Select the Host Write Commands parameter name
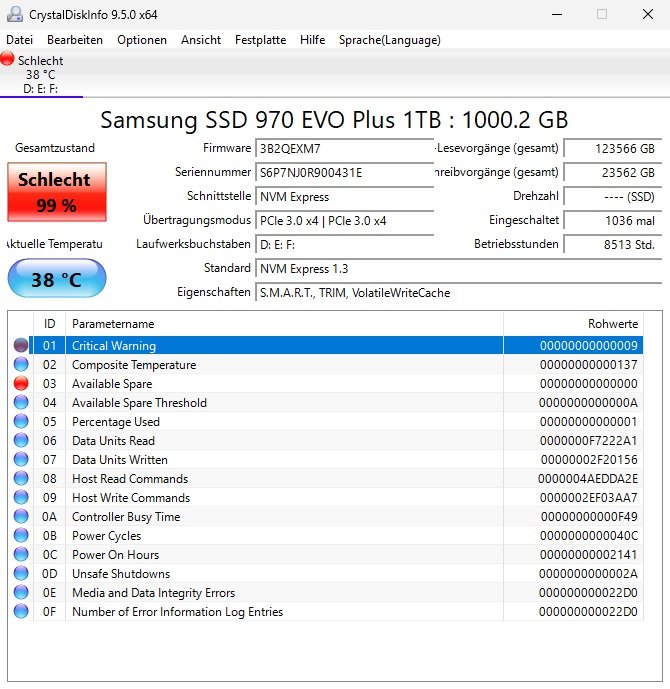The image size is (670, 689). (x=131, y=497)
